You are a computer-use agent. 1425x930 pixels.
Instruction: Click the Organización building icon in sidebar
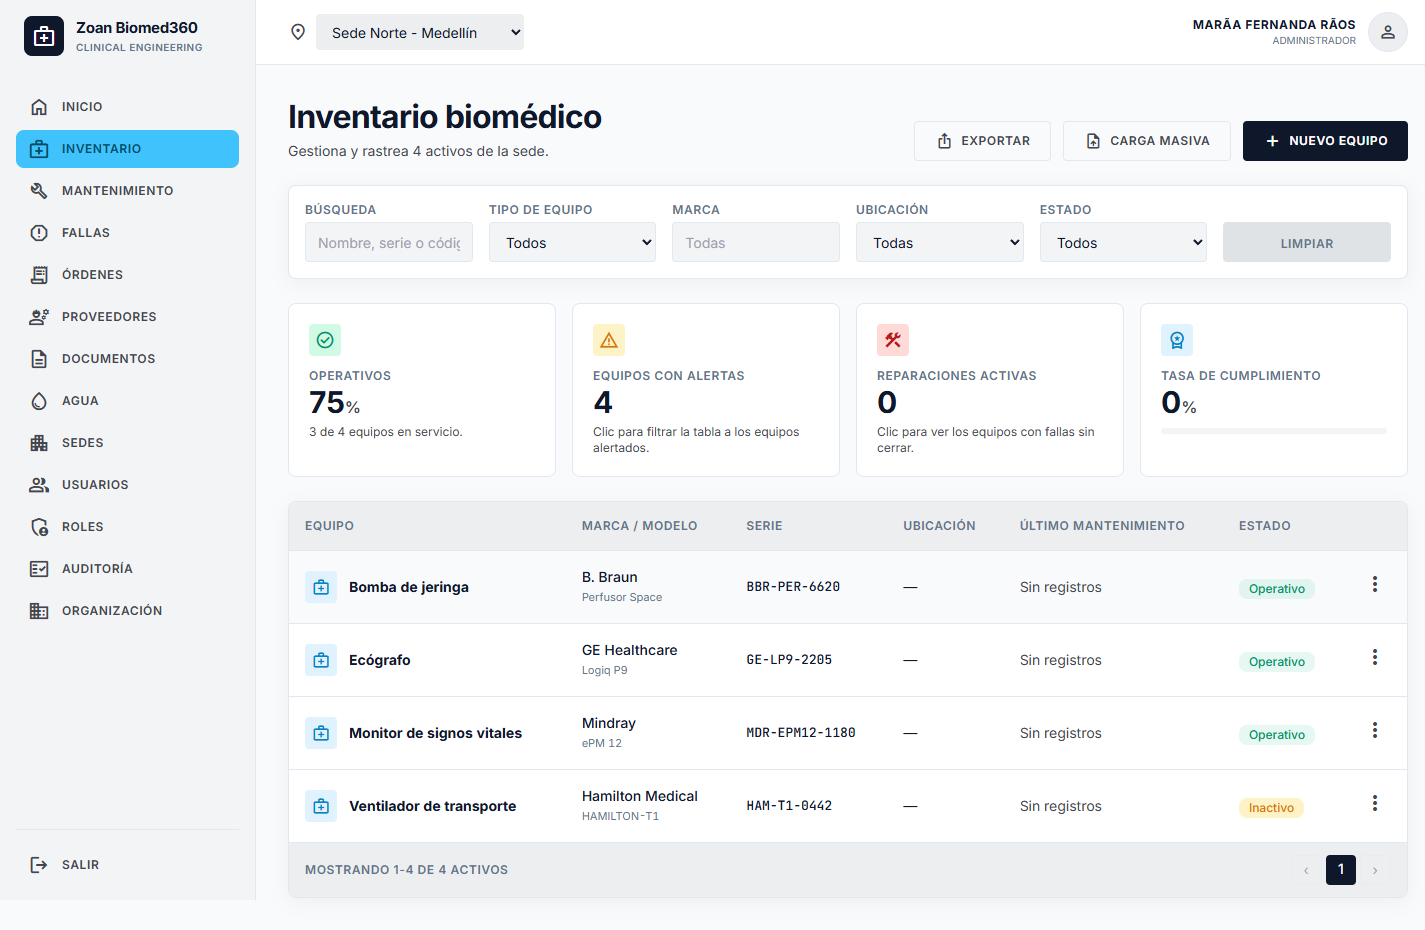39,611
